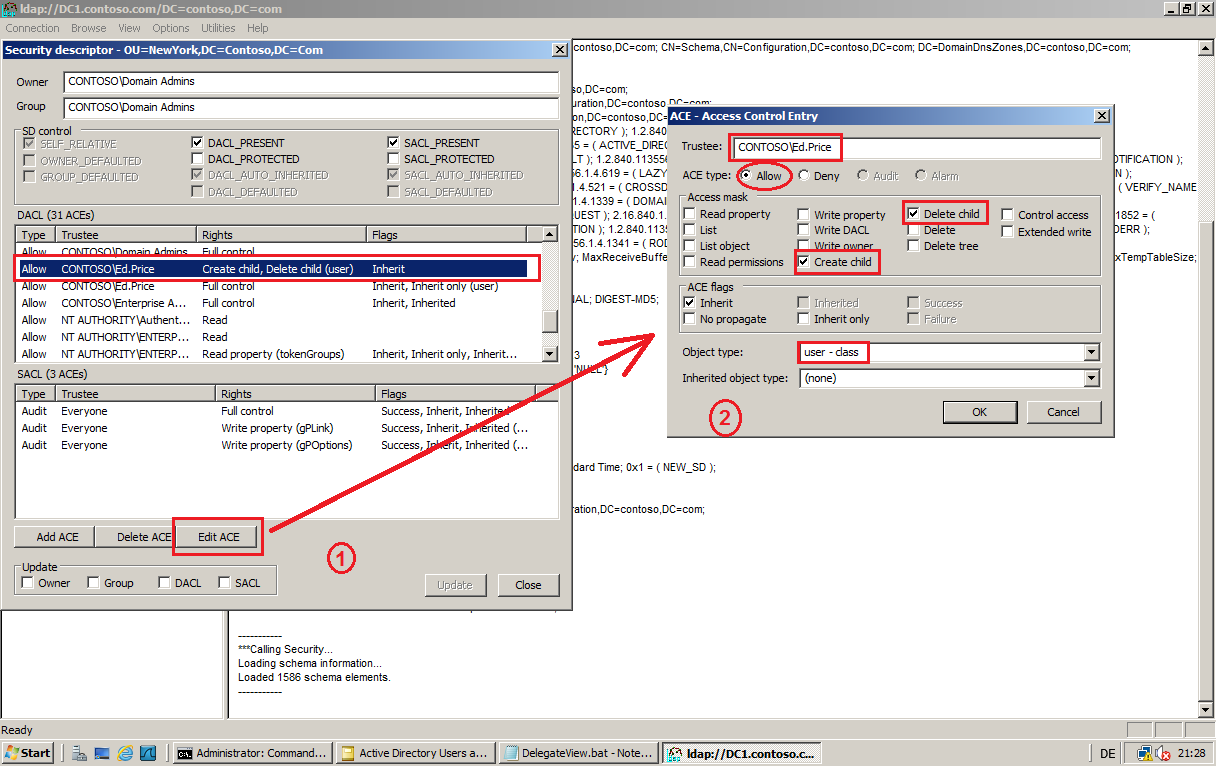Select the Deny ACE type radio button

point(804,176)
